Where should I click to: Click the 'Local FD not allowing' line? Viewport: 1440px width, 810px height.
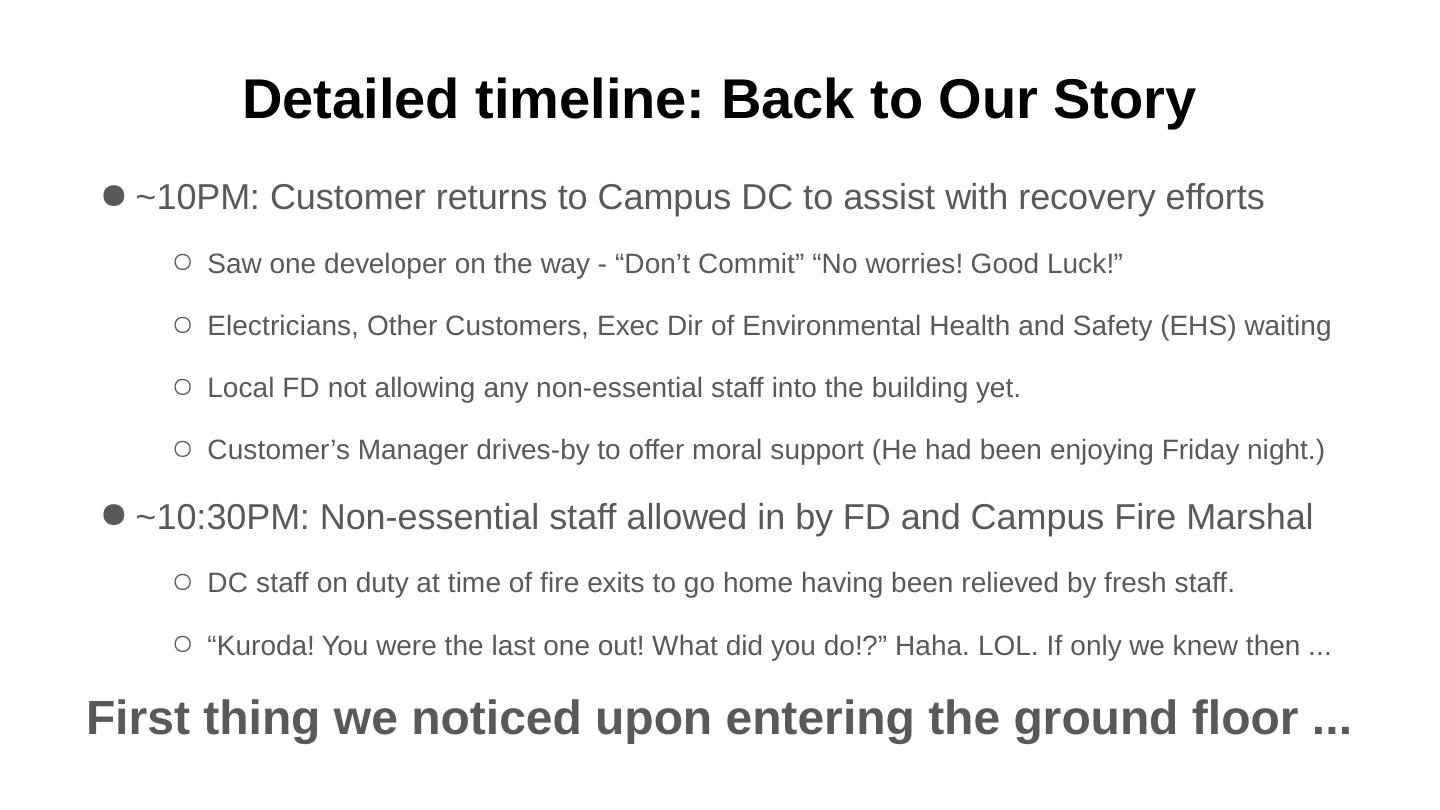(613, 388)
